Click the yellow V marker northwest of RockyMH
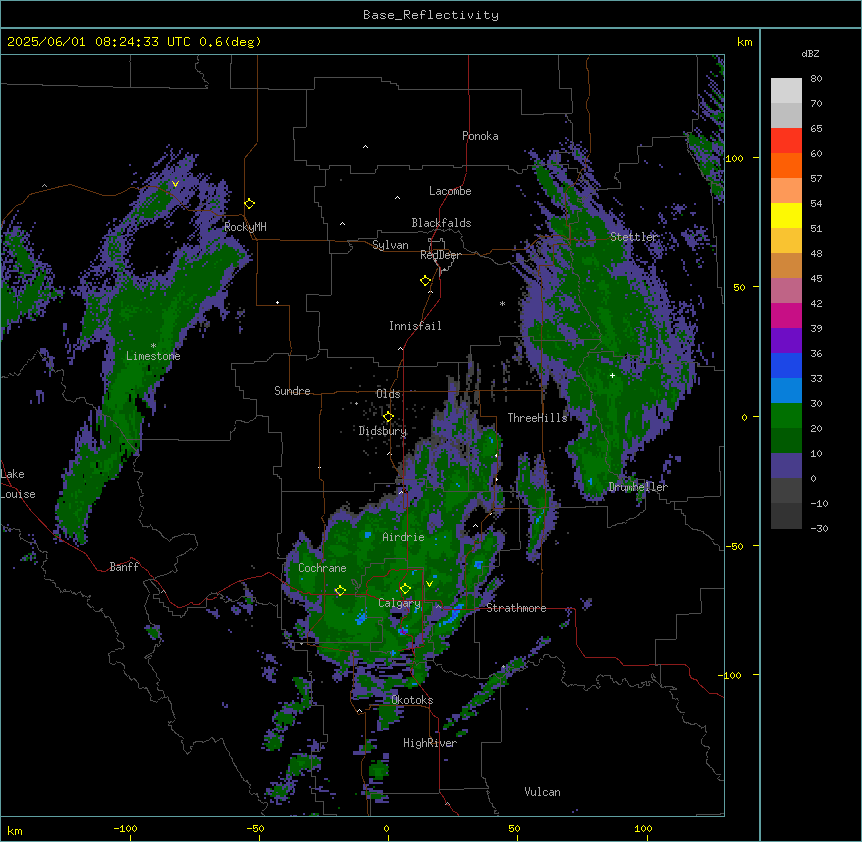The width and height of the screenshot is (862, 842). tap(175, 184)
